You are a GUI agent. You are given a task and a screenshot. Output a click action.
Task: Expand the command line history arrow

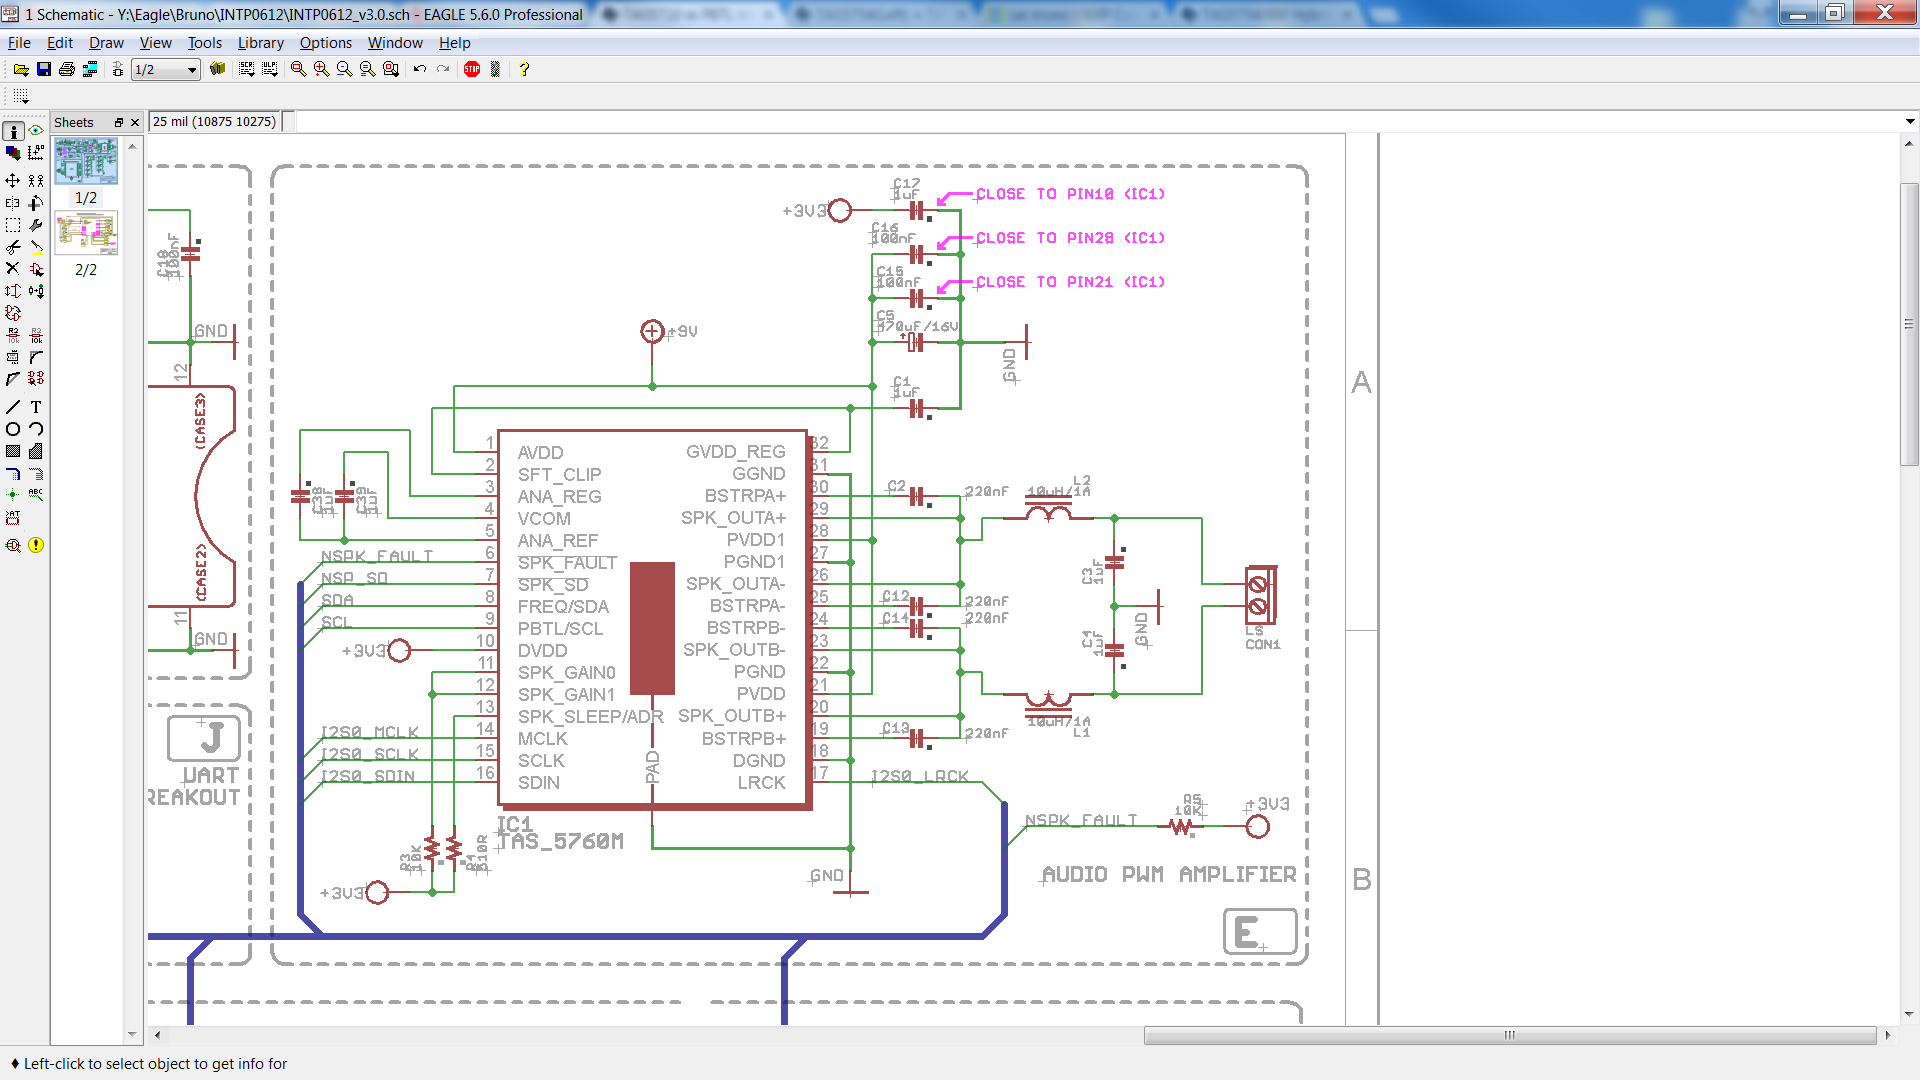coord(1909,122)
